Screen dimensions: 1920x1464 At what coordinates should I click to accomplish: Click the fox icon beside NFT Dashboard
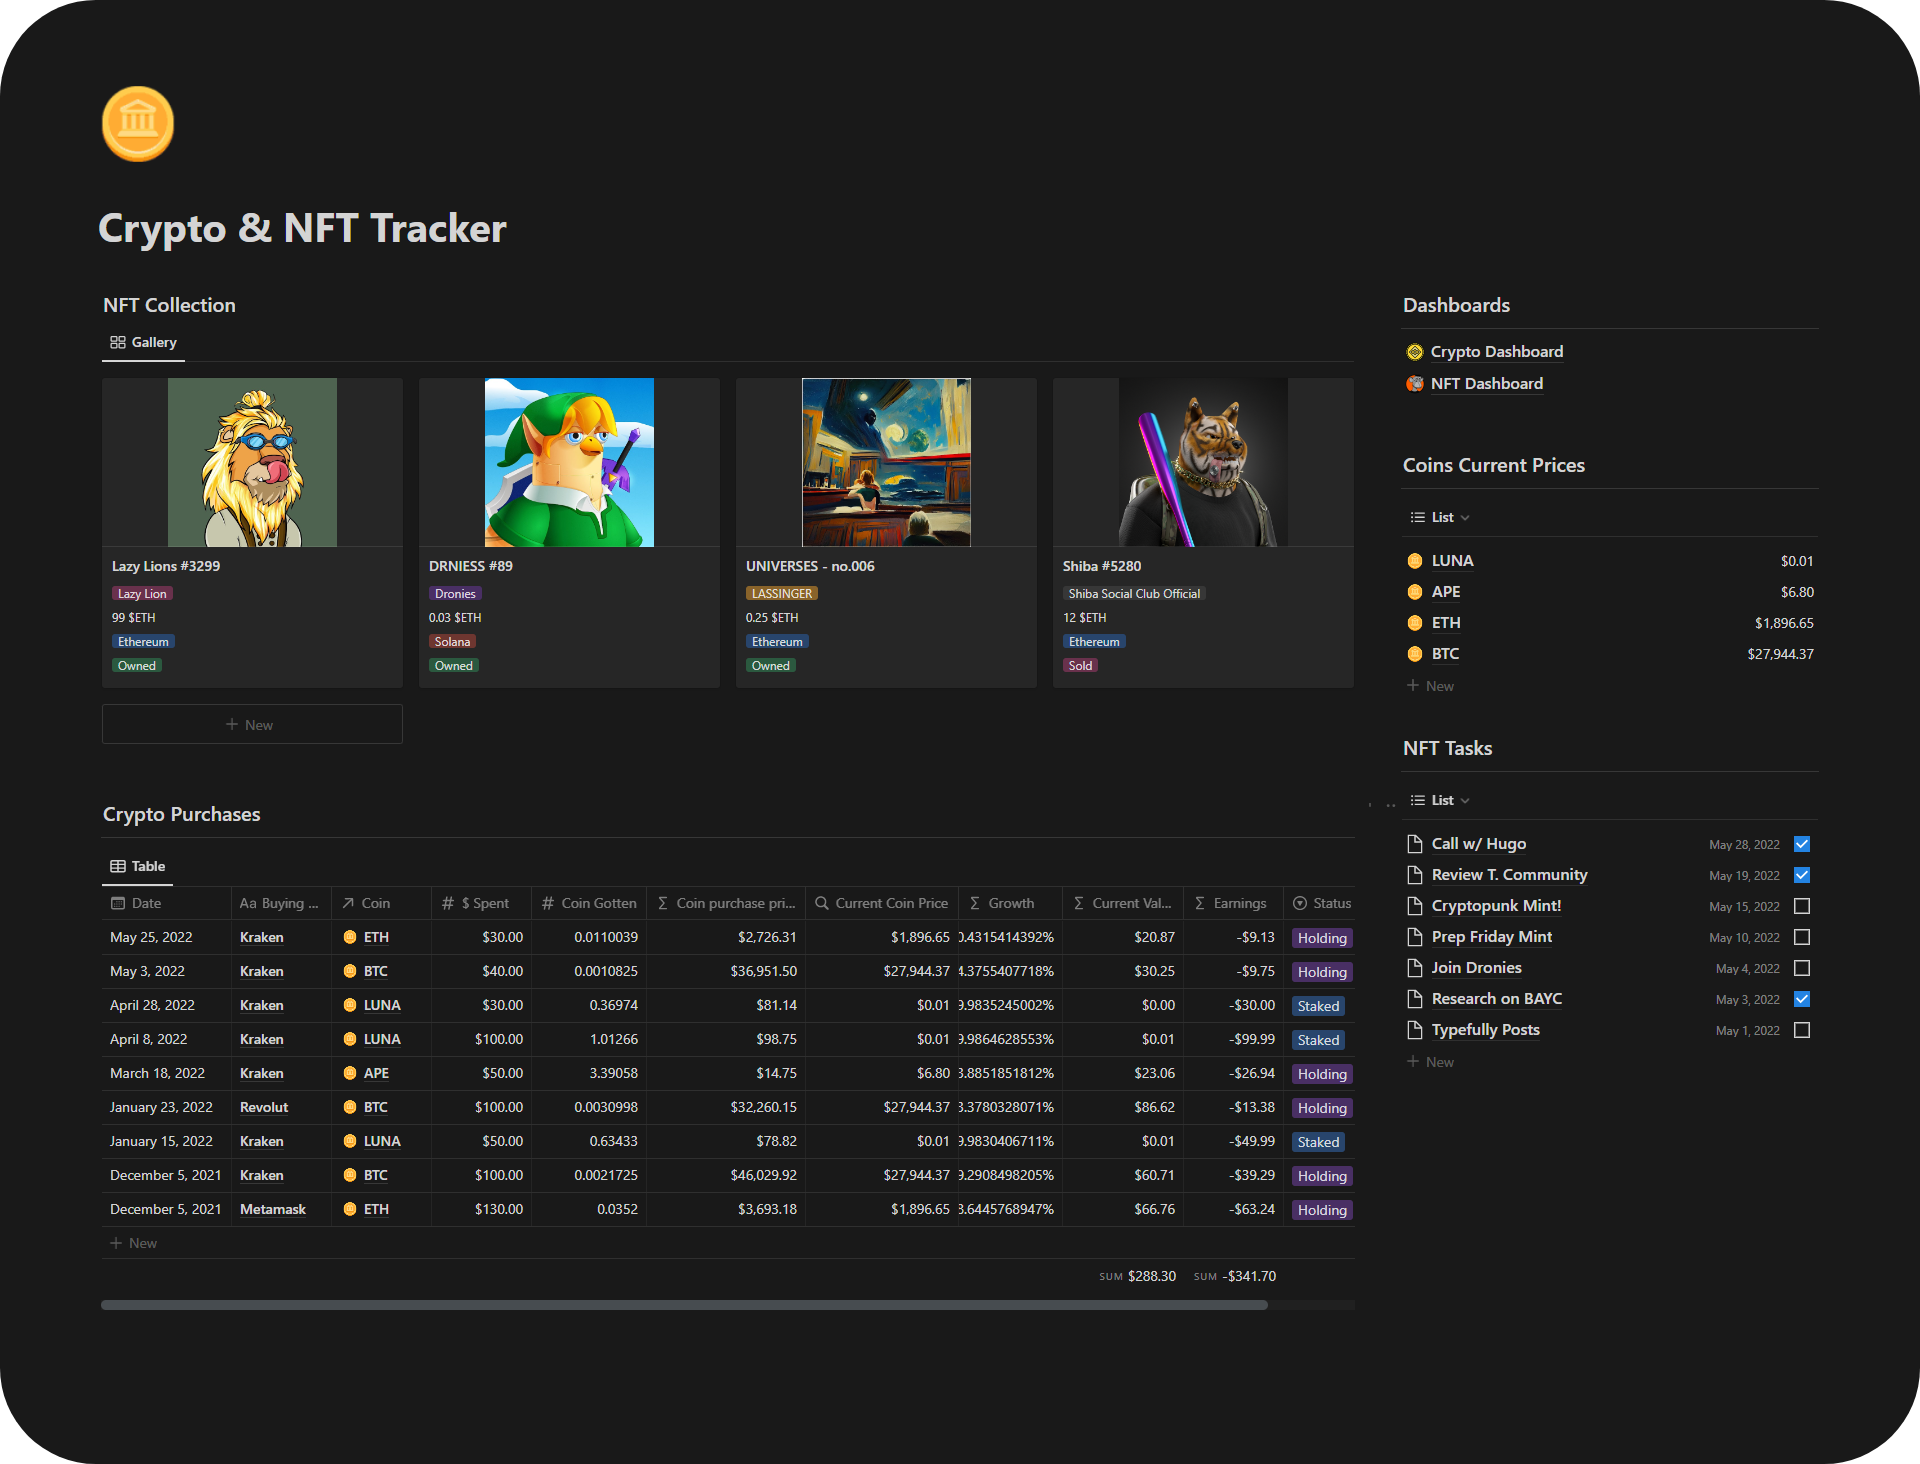click(x=1413, y=383)
